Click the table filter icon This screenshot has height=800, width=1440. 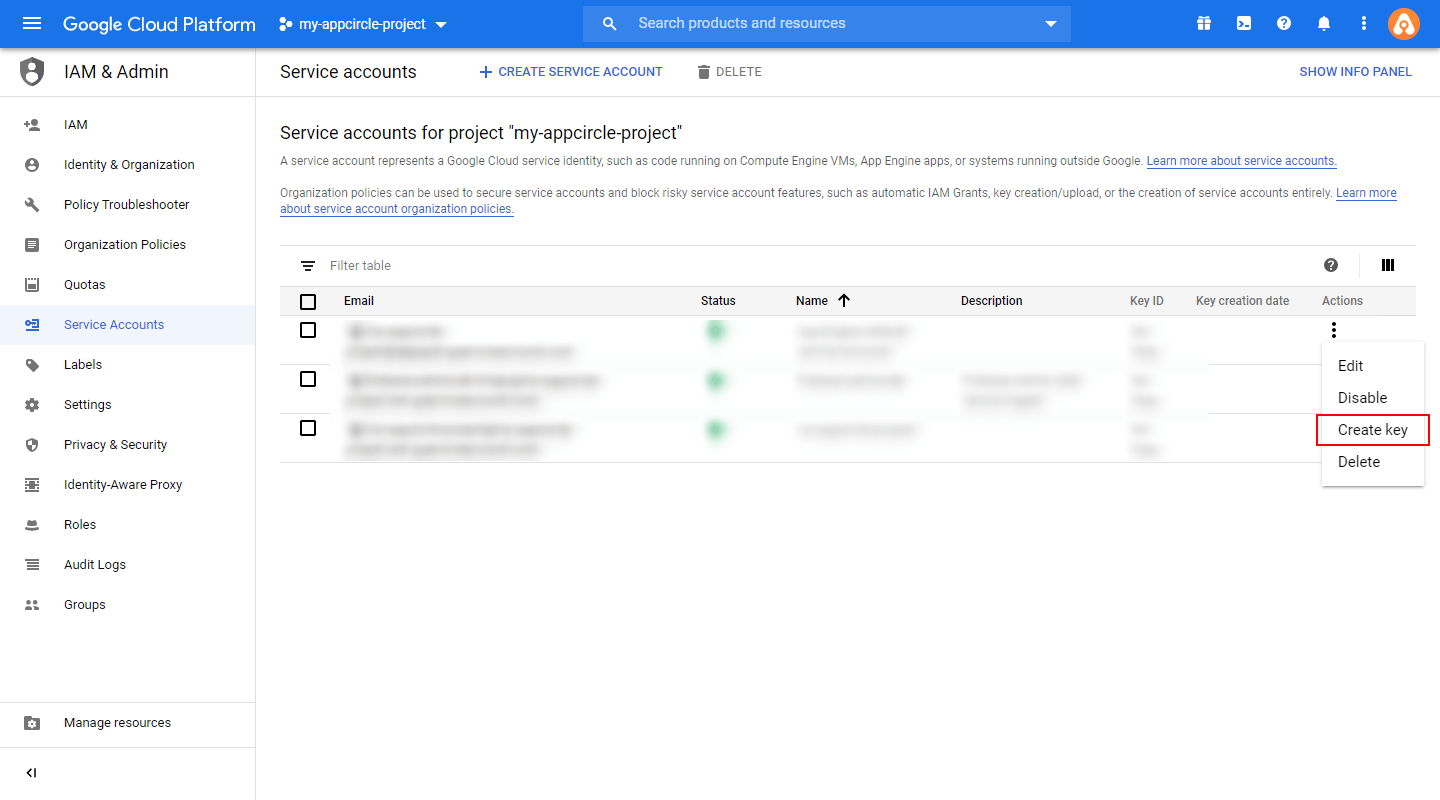pyautogui.click(x=308, y=266)
